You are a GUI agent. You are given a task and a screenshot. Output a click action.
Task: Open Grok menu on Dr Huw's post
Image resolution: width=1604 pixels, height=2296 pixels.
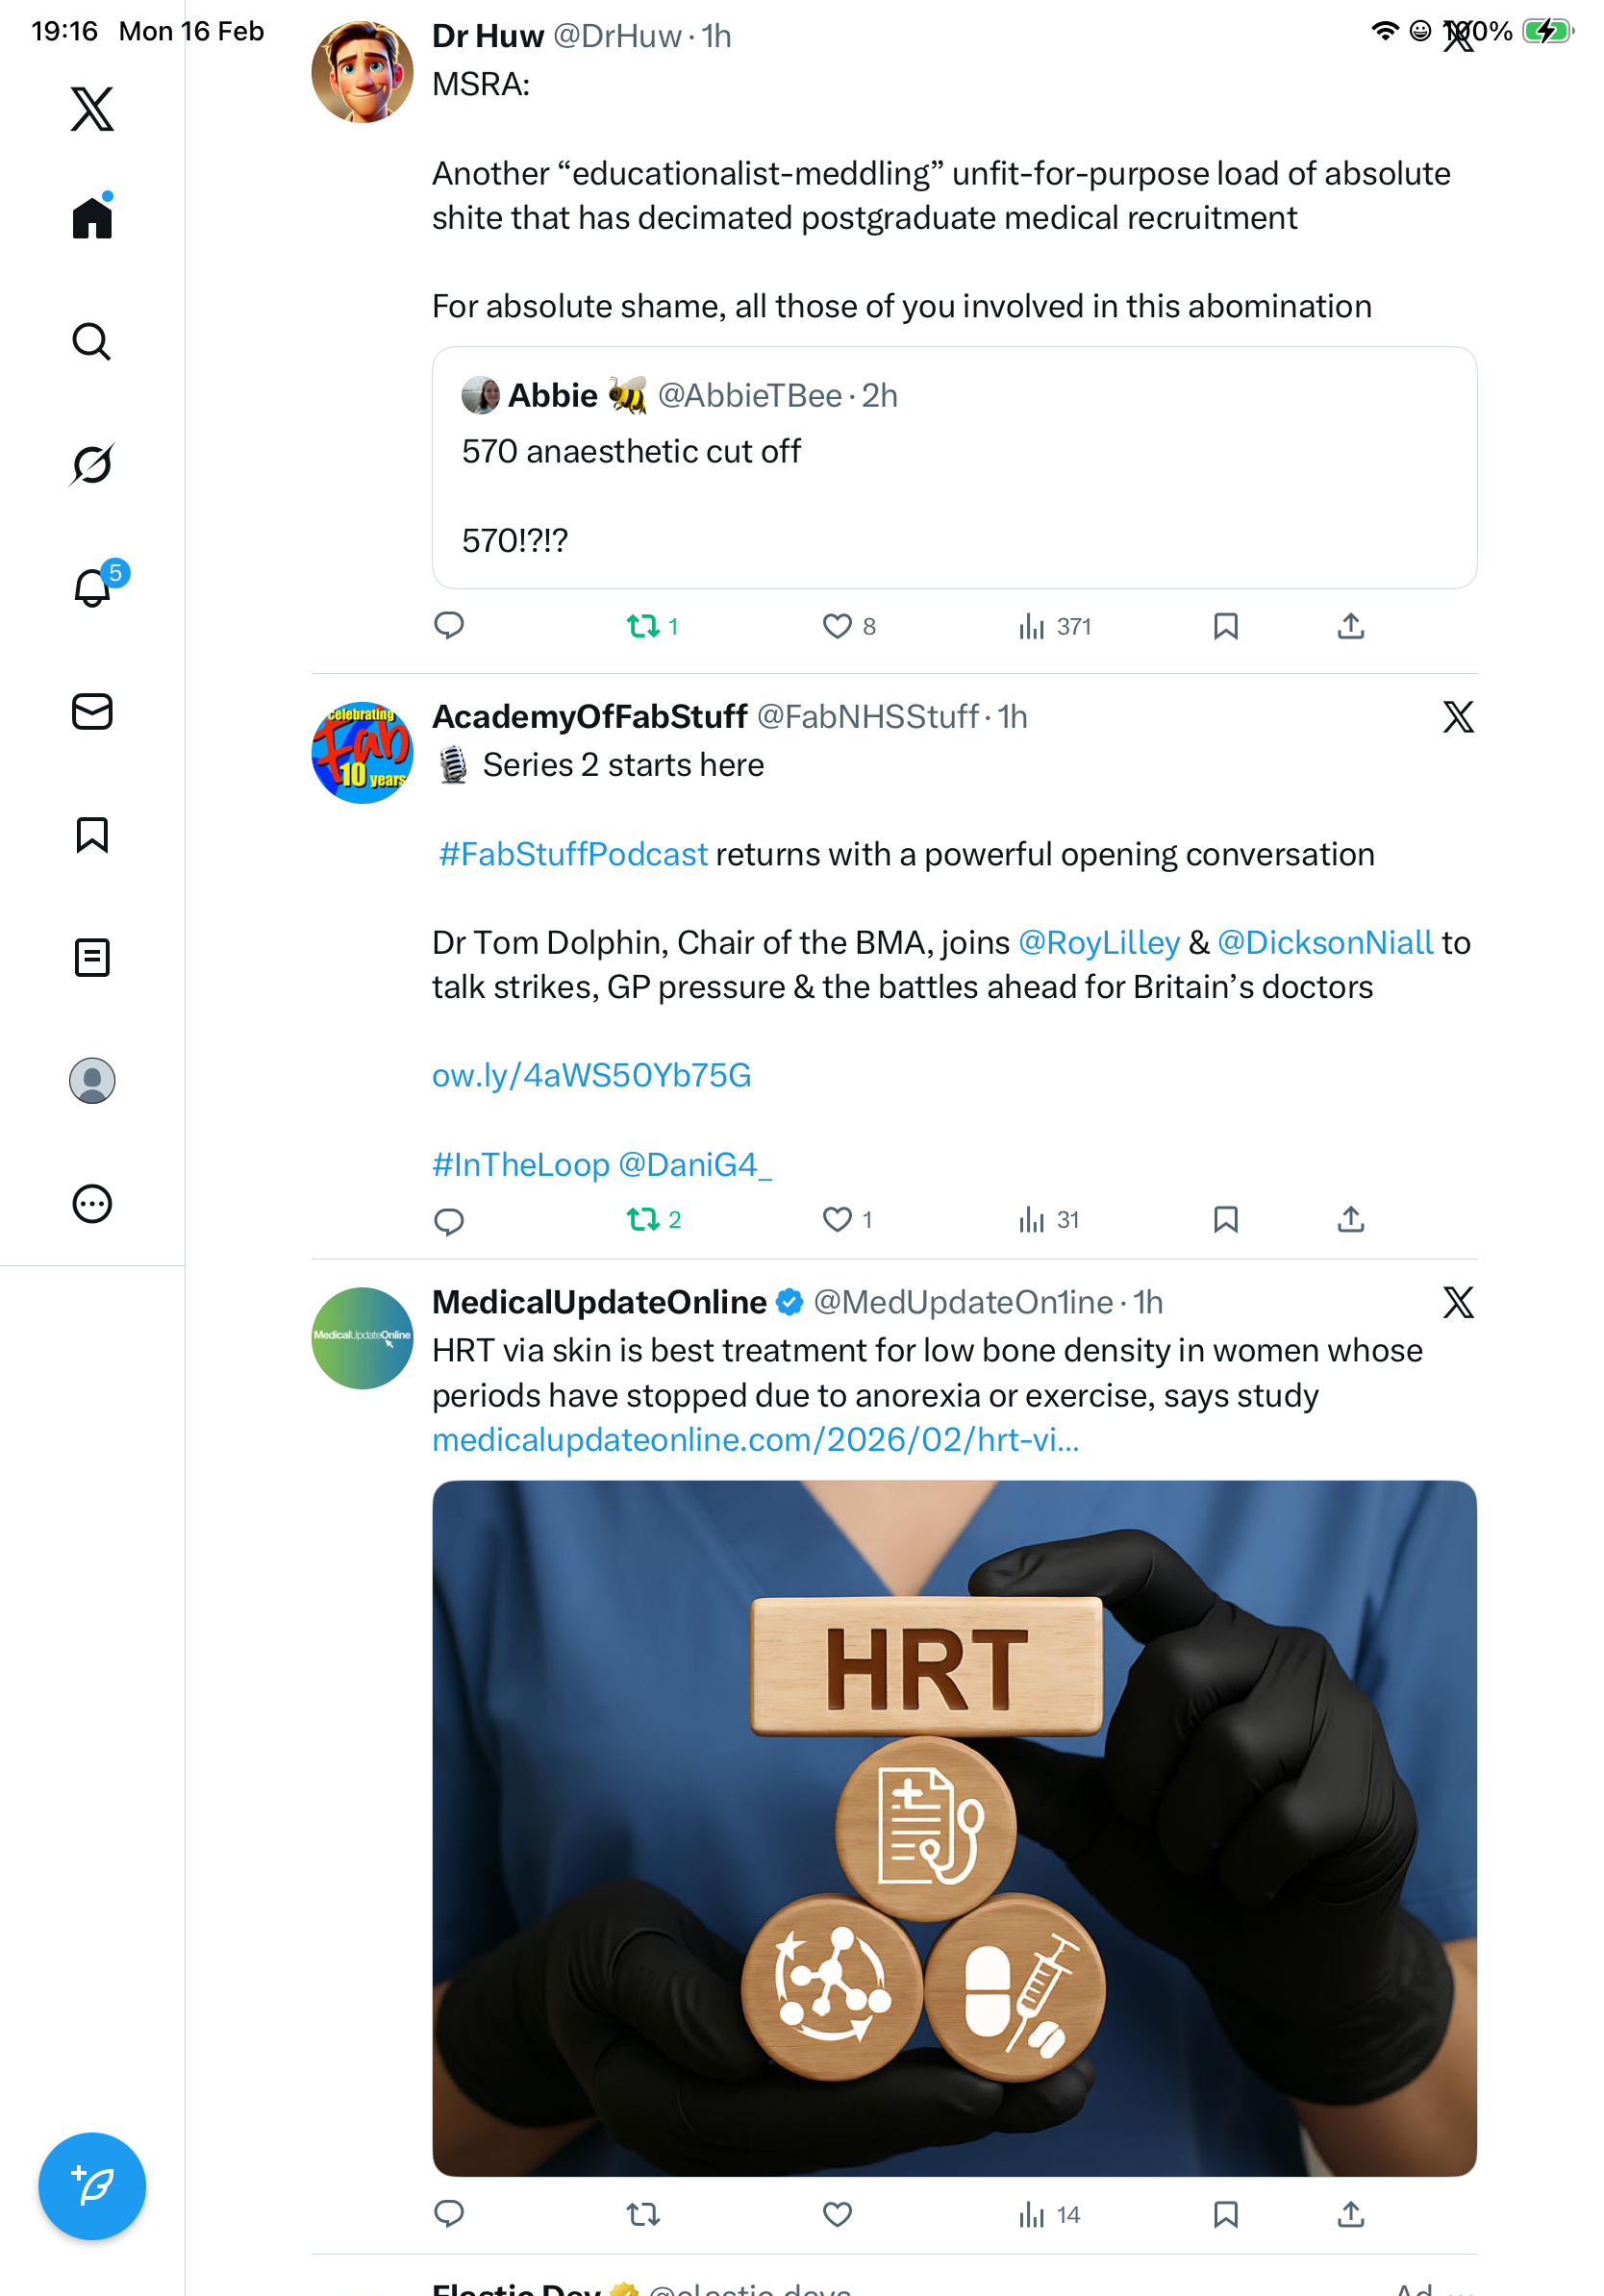click(x=1458, y=37)
